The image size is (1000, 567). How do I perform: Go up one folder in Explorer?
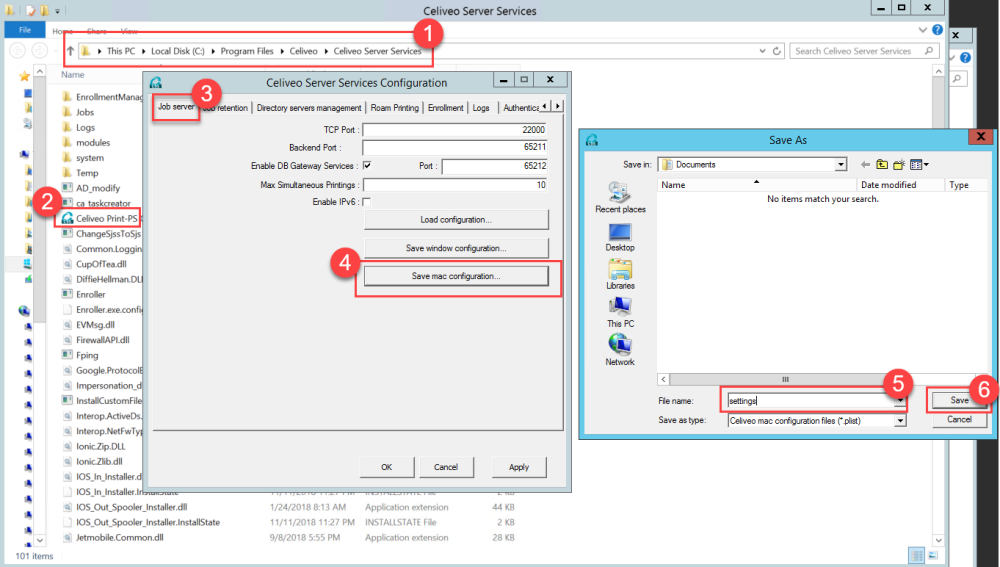(70, 51)
